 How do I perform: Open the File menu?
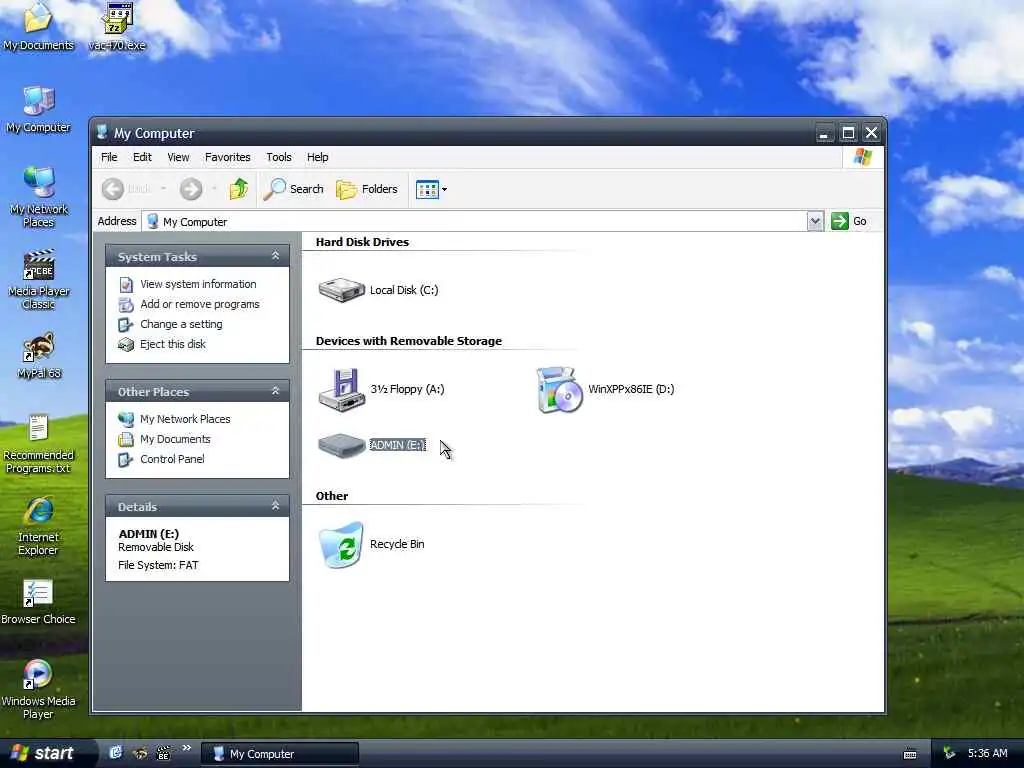pyautogui.click(x=109, y=157)
